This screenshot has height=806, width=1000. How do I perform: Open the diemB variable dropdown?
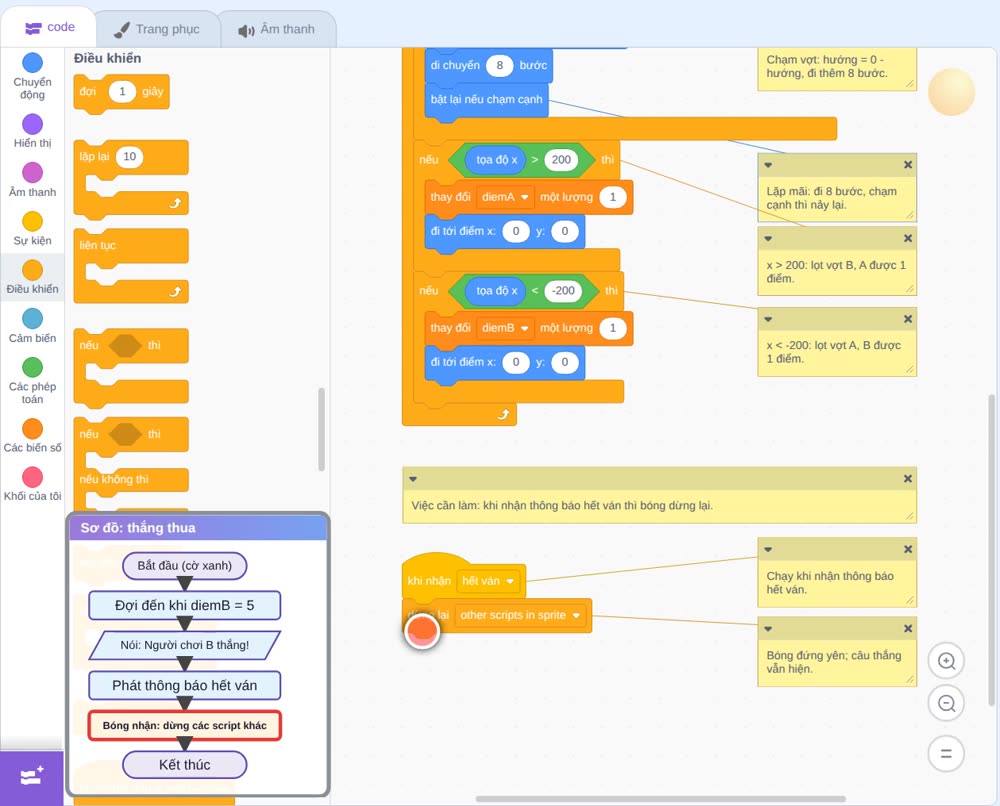click(x=505, y=328)
